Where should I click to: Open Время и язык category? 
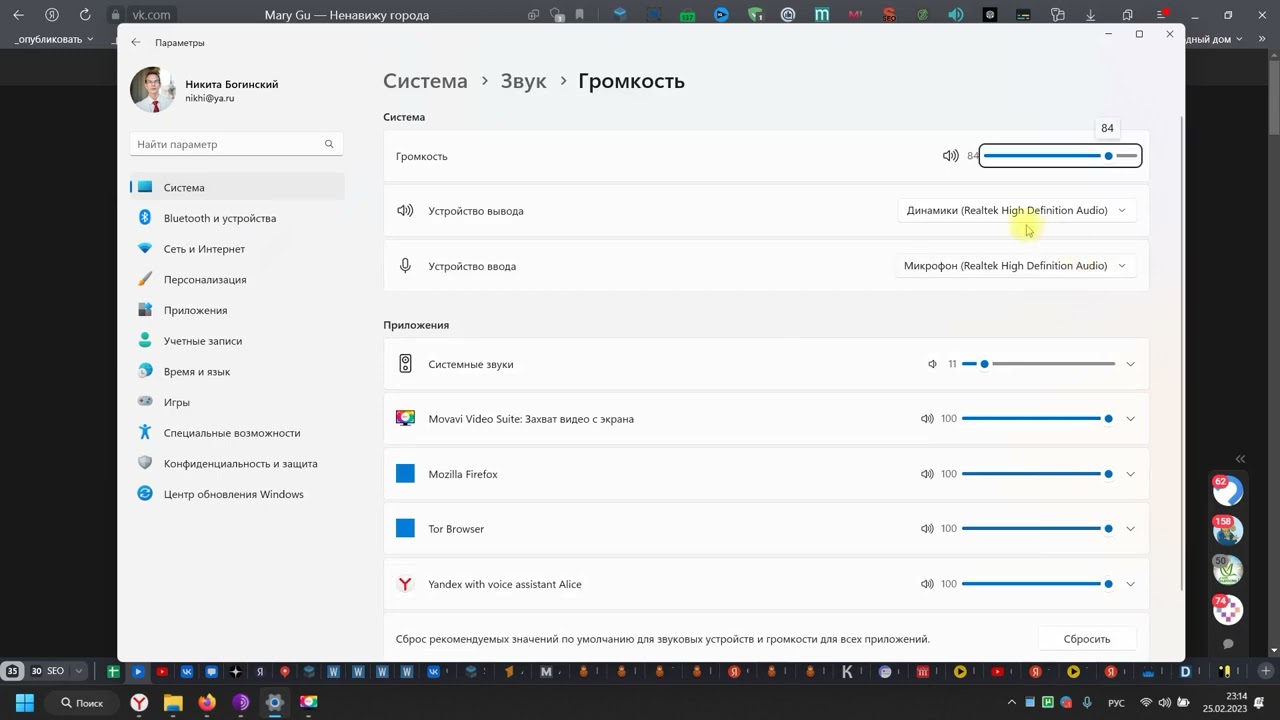[237, 372]
